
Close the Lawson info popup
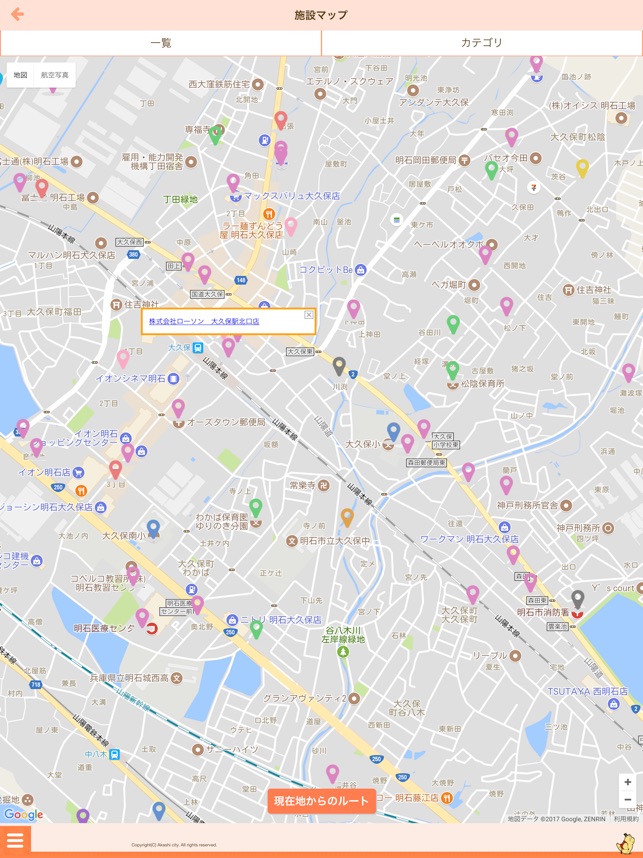click(309, 315)
